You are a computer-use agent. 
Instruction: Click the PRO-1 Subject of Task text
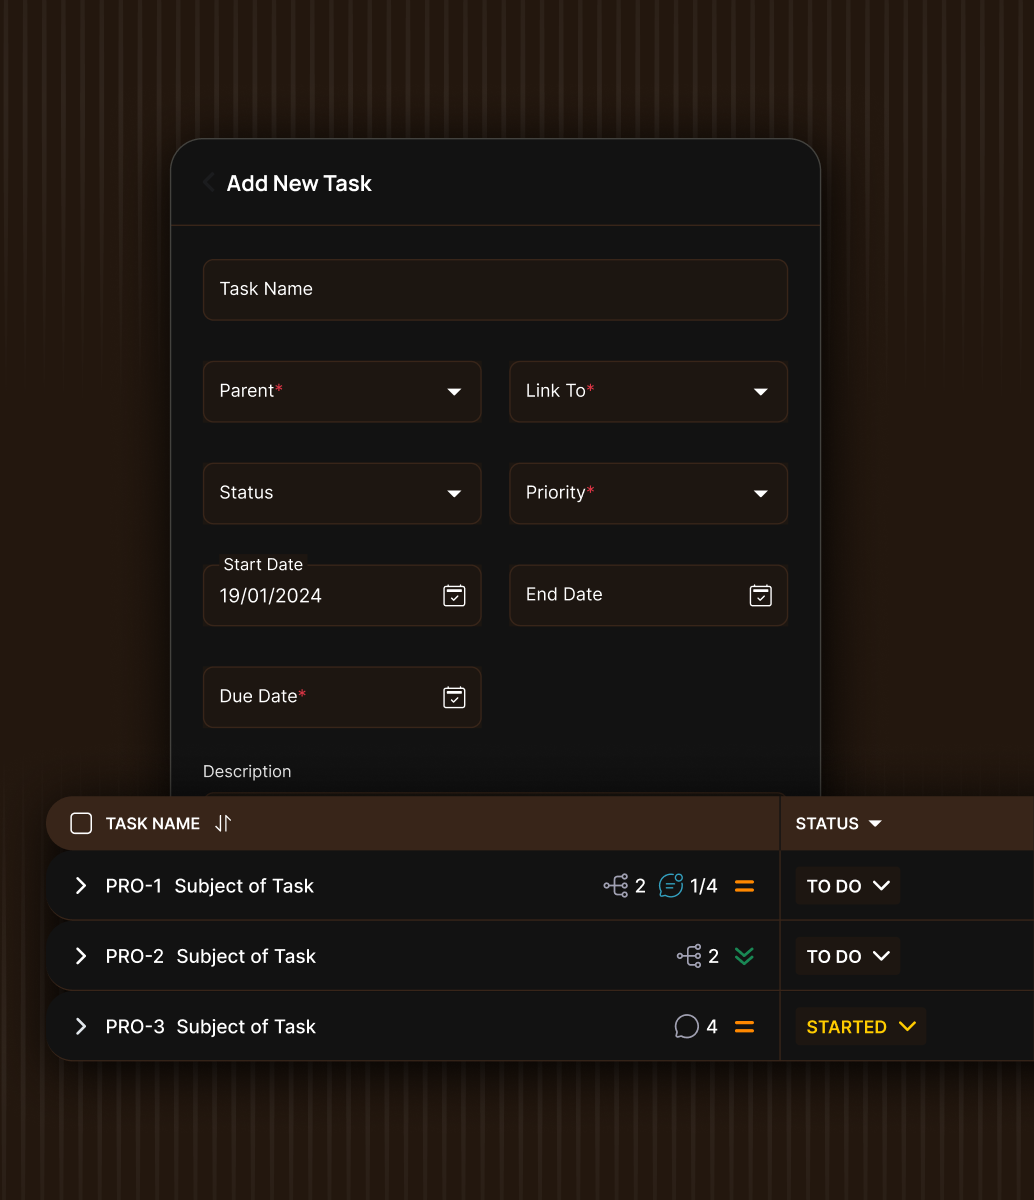[x=210, y=886]
